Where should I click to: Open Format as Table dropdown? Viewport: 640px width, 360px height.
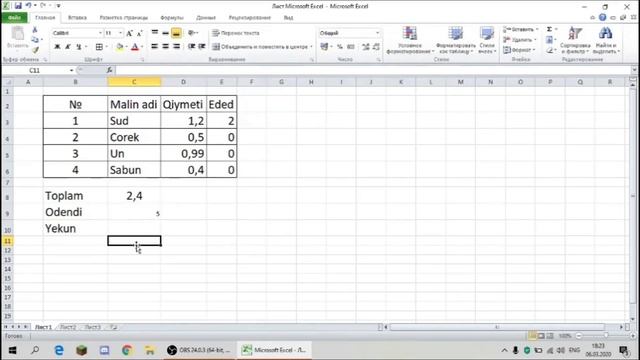[x=456, y=40]
